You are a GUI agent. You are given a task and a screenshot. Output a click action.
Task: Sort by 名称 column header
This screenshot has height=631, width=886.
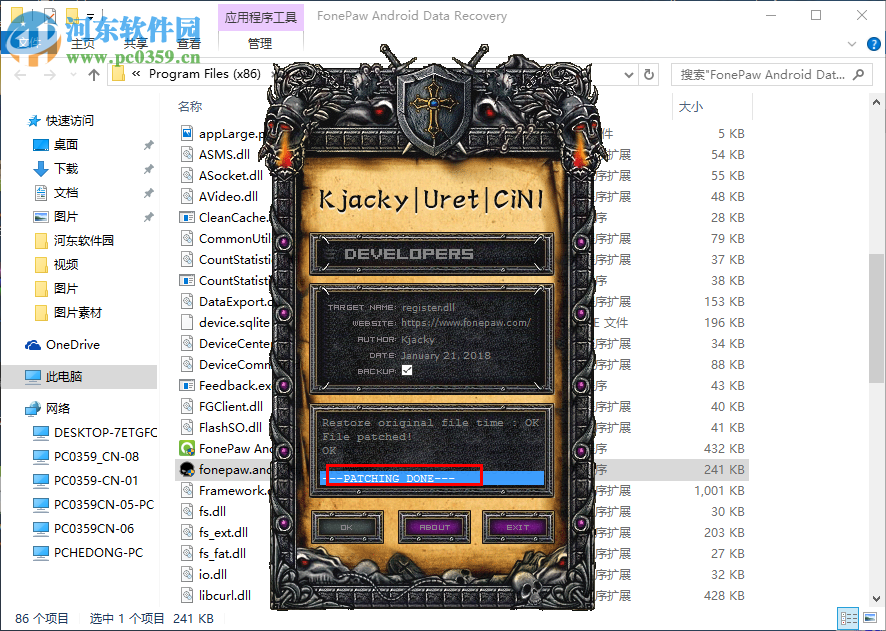click(190, 106)
